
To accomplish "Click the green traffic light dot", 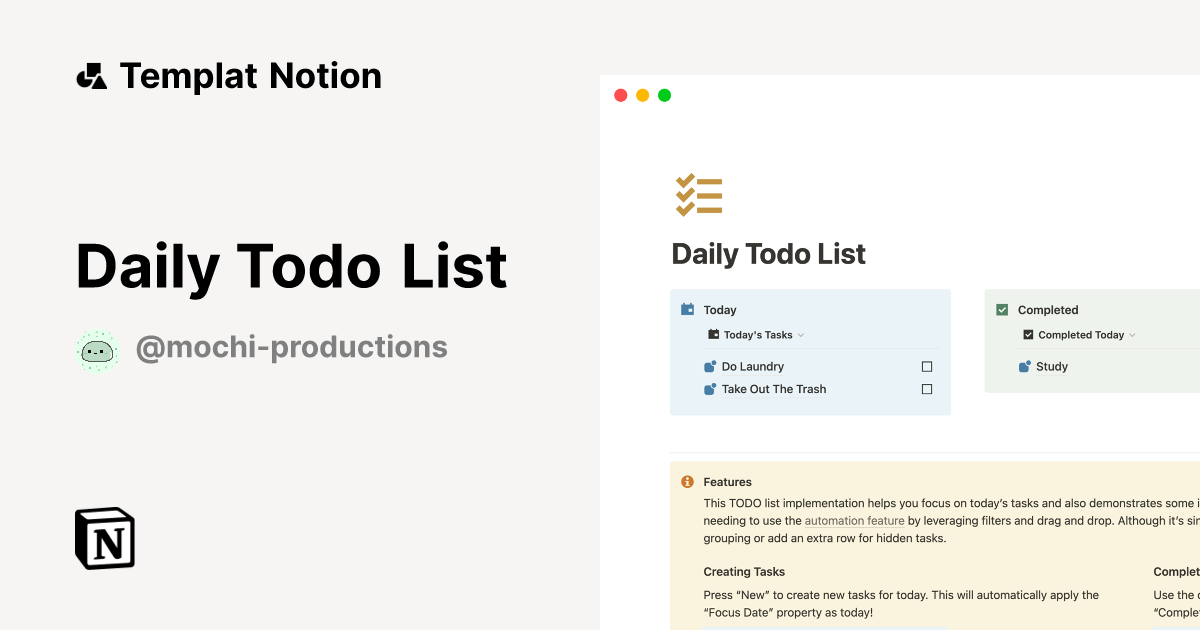I will click(663, 94).
